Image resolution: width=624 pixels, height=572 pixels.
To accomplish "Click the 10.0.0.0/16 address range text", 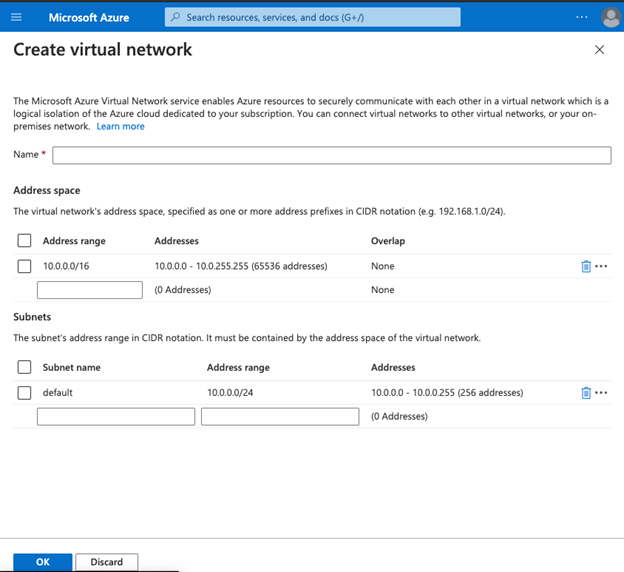I will point(66,266).
